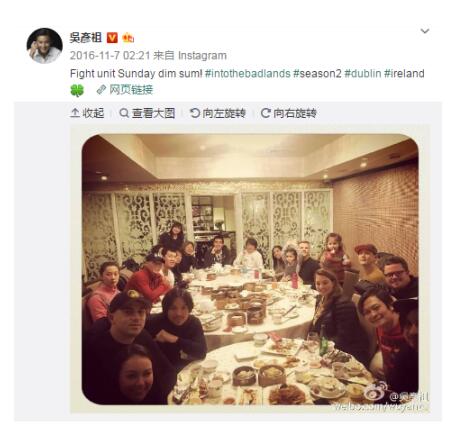The width and height of the screenshot is (458, 428).
Task: Rotate image left with 向左旋转
Action: click(218, 113)
